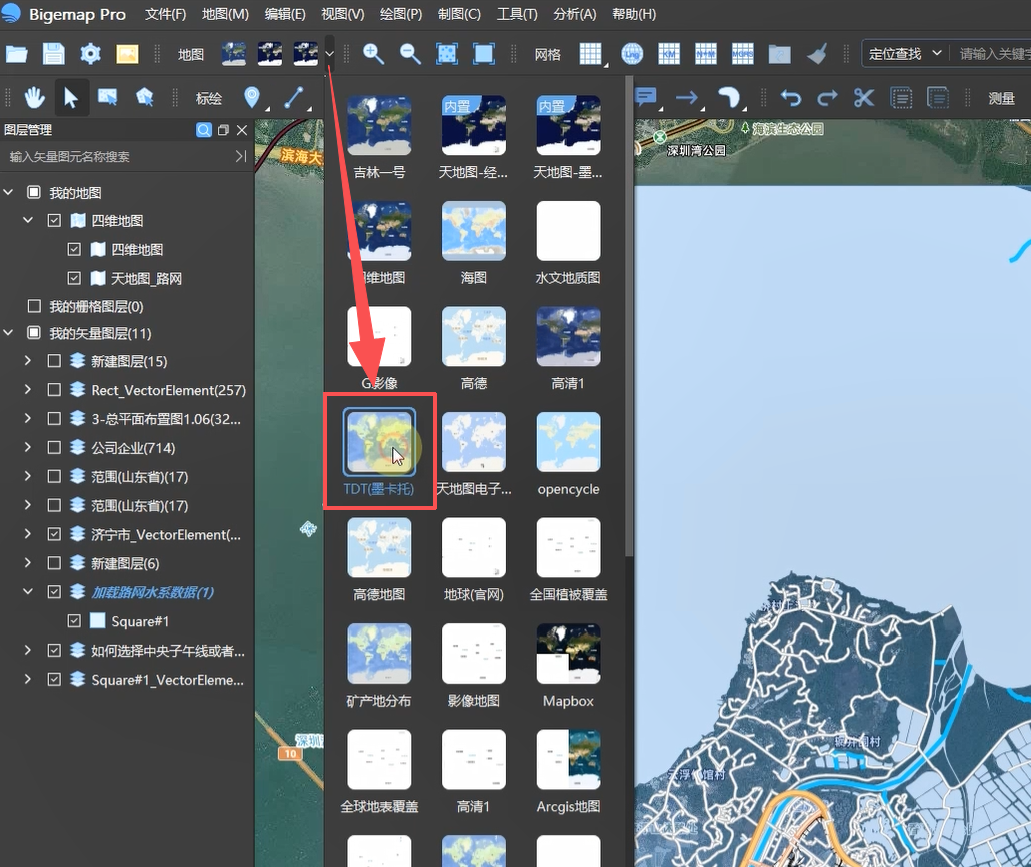Click the grid table icon after 网格
Image resolution: width=1031 pixels, height=867 pixels.
(590, 54)
